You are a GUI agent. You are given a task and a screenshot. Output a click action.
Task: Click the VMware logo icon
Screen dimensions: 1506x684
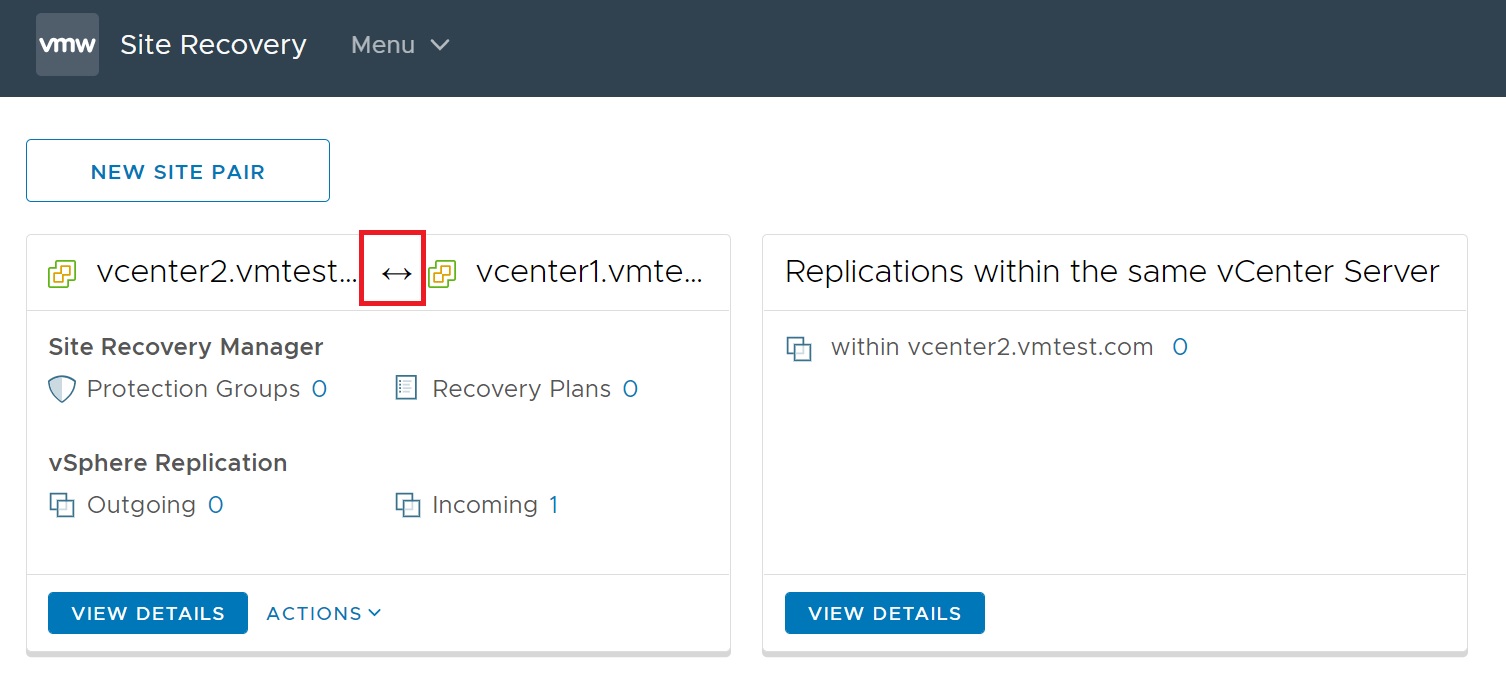(x=67, y=45)
